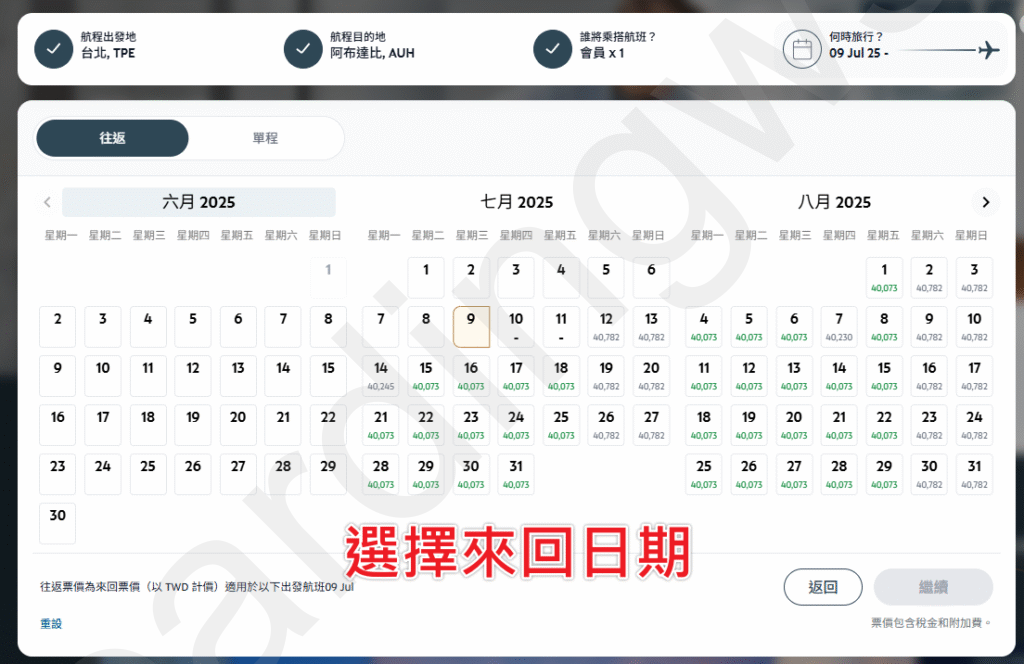This screenshot has width=1024, height=664.
Task: Pick August 25 date cell
Action: point(704,474)
